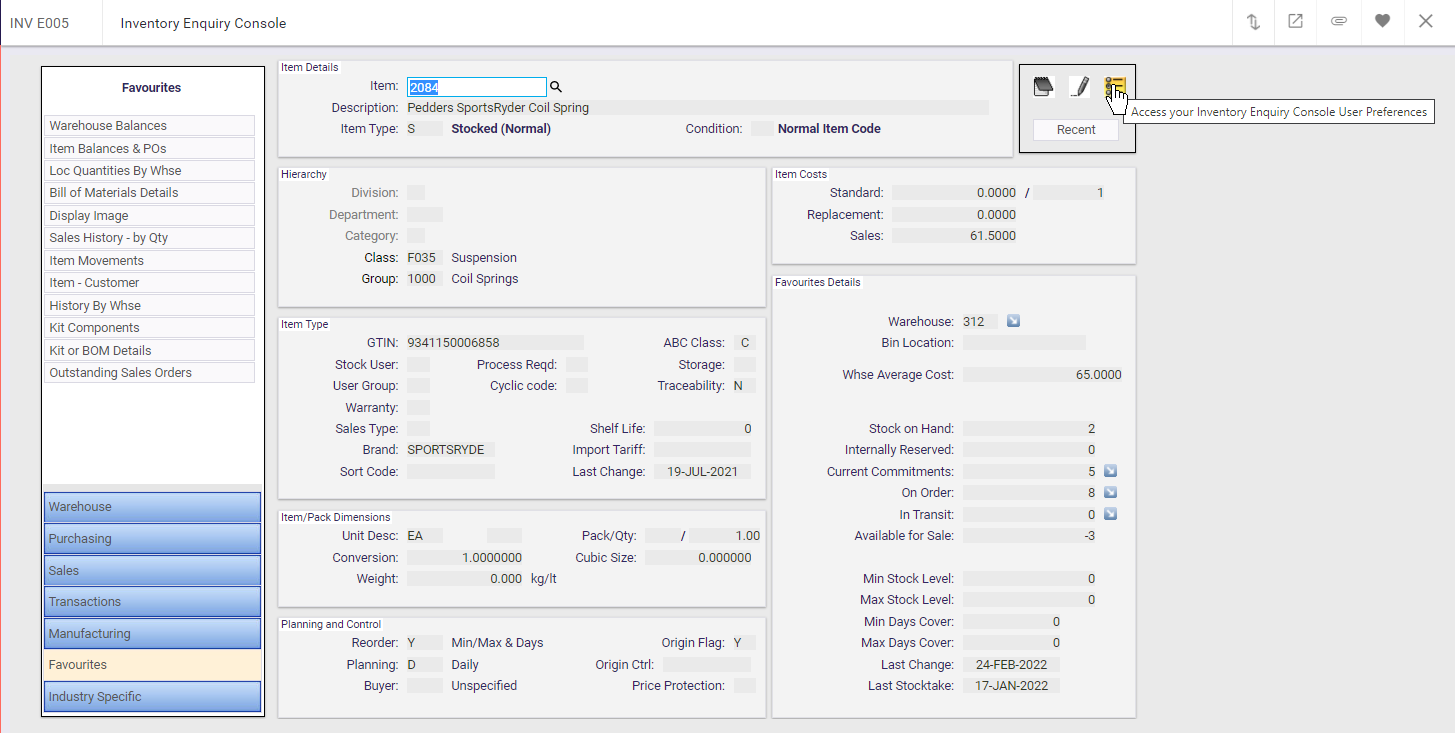Click drill-down arrow for On Order
The image size is (1455, 733).
click(x=1110, y=492)
